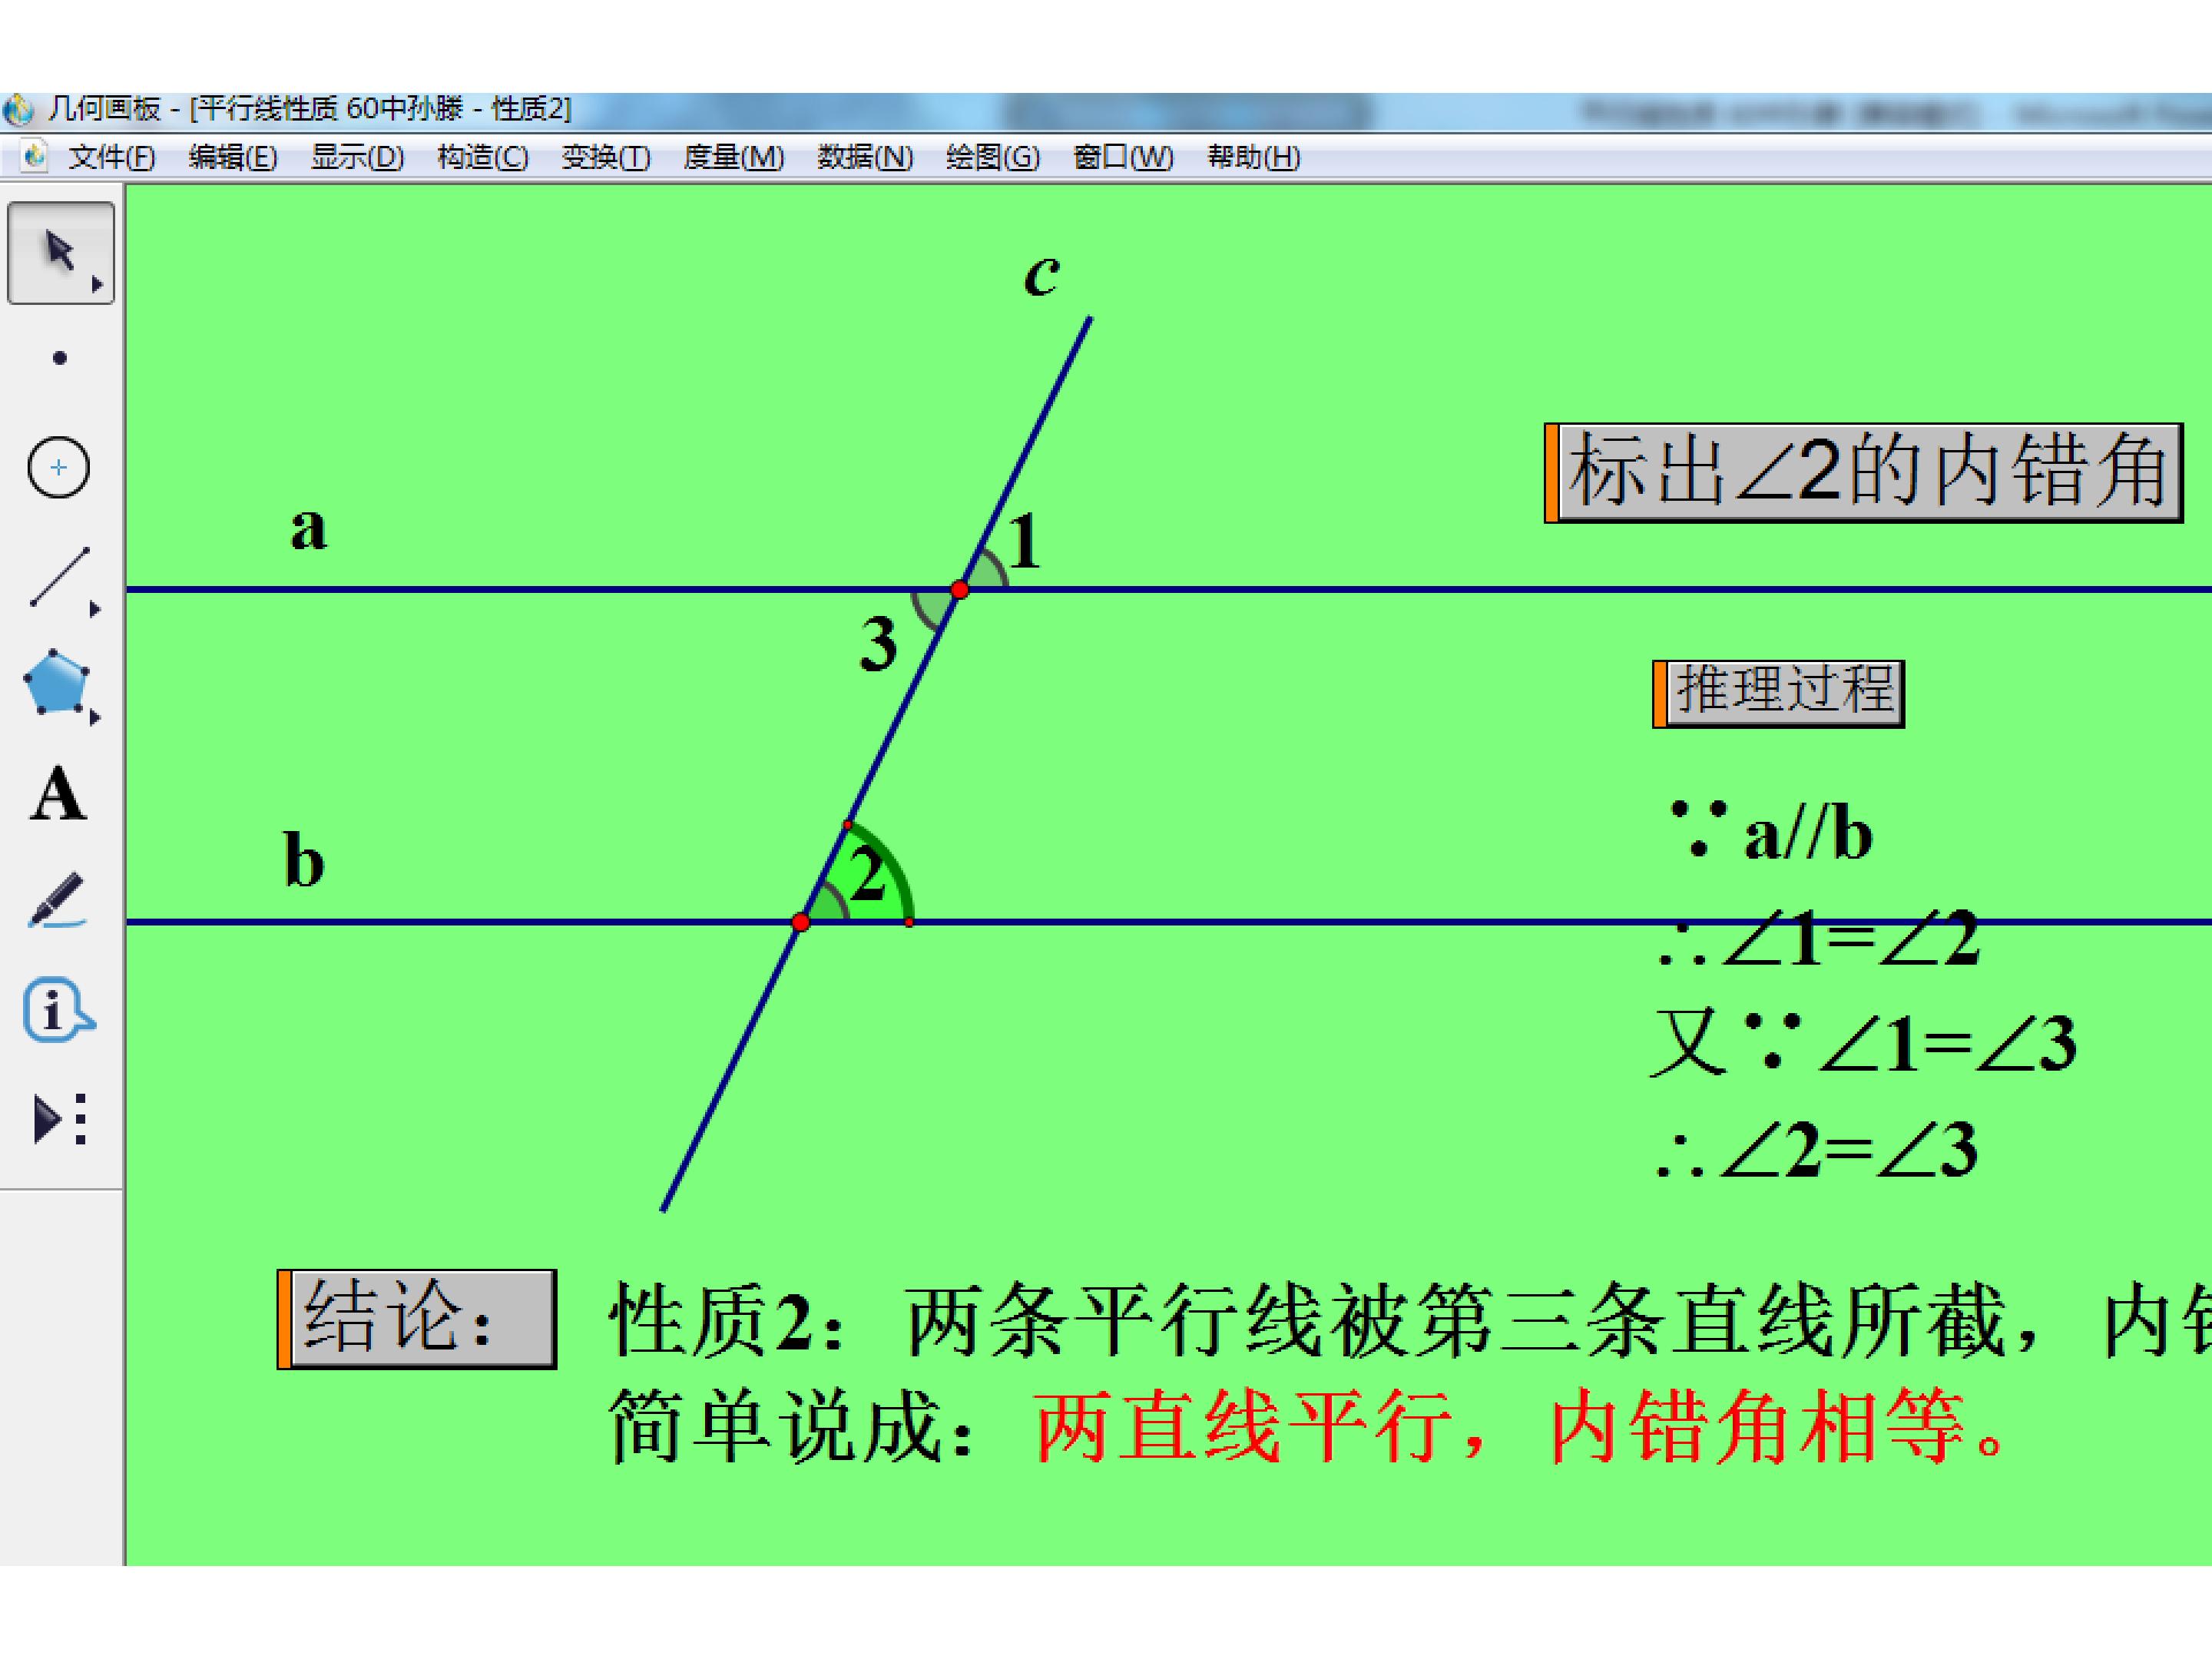Select the Point tool
The height and width of the screenshot is (1659, 2212).
point(60,358)
